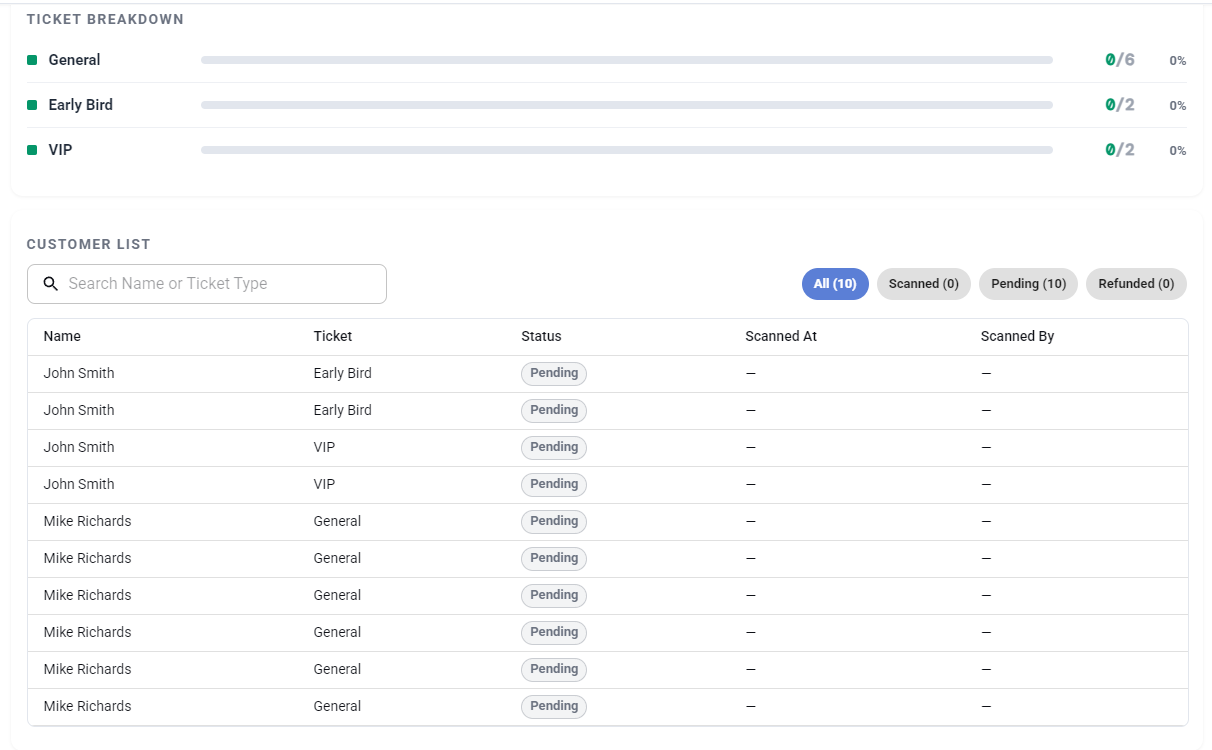Show the Pending (10) customers filter
The image size is (1212, 750).
tap(1028, 284)
